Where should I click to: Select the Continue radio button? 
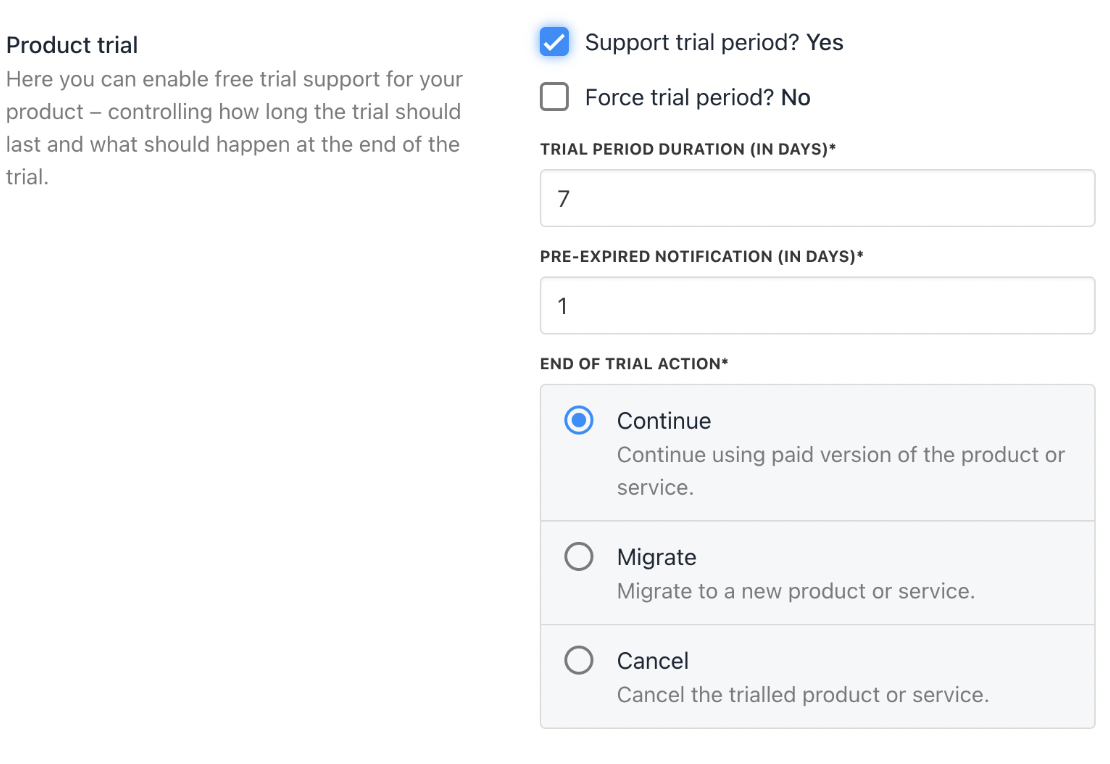(579, 421)
